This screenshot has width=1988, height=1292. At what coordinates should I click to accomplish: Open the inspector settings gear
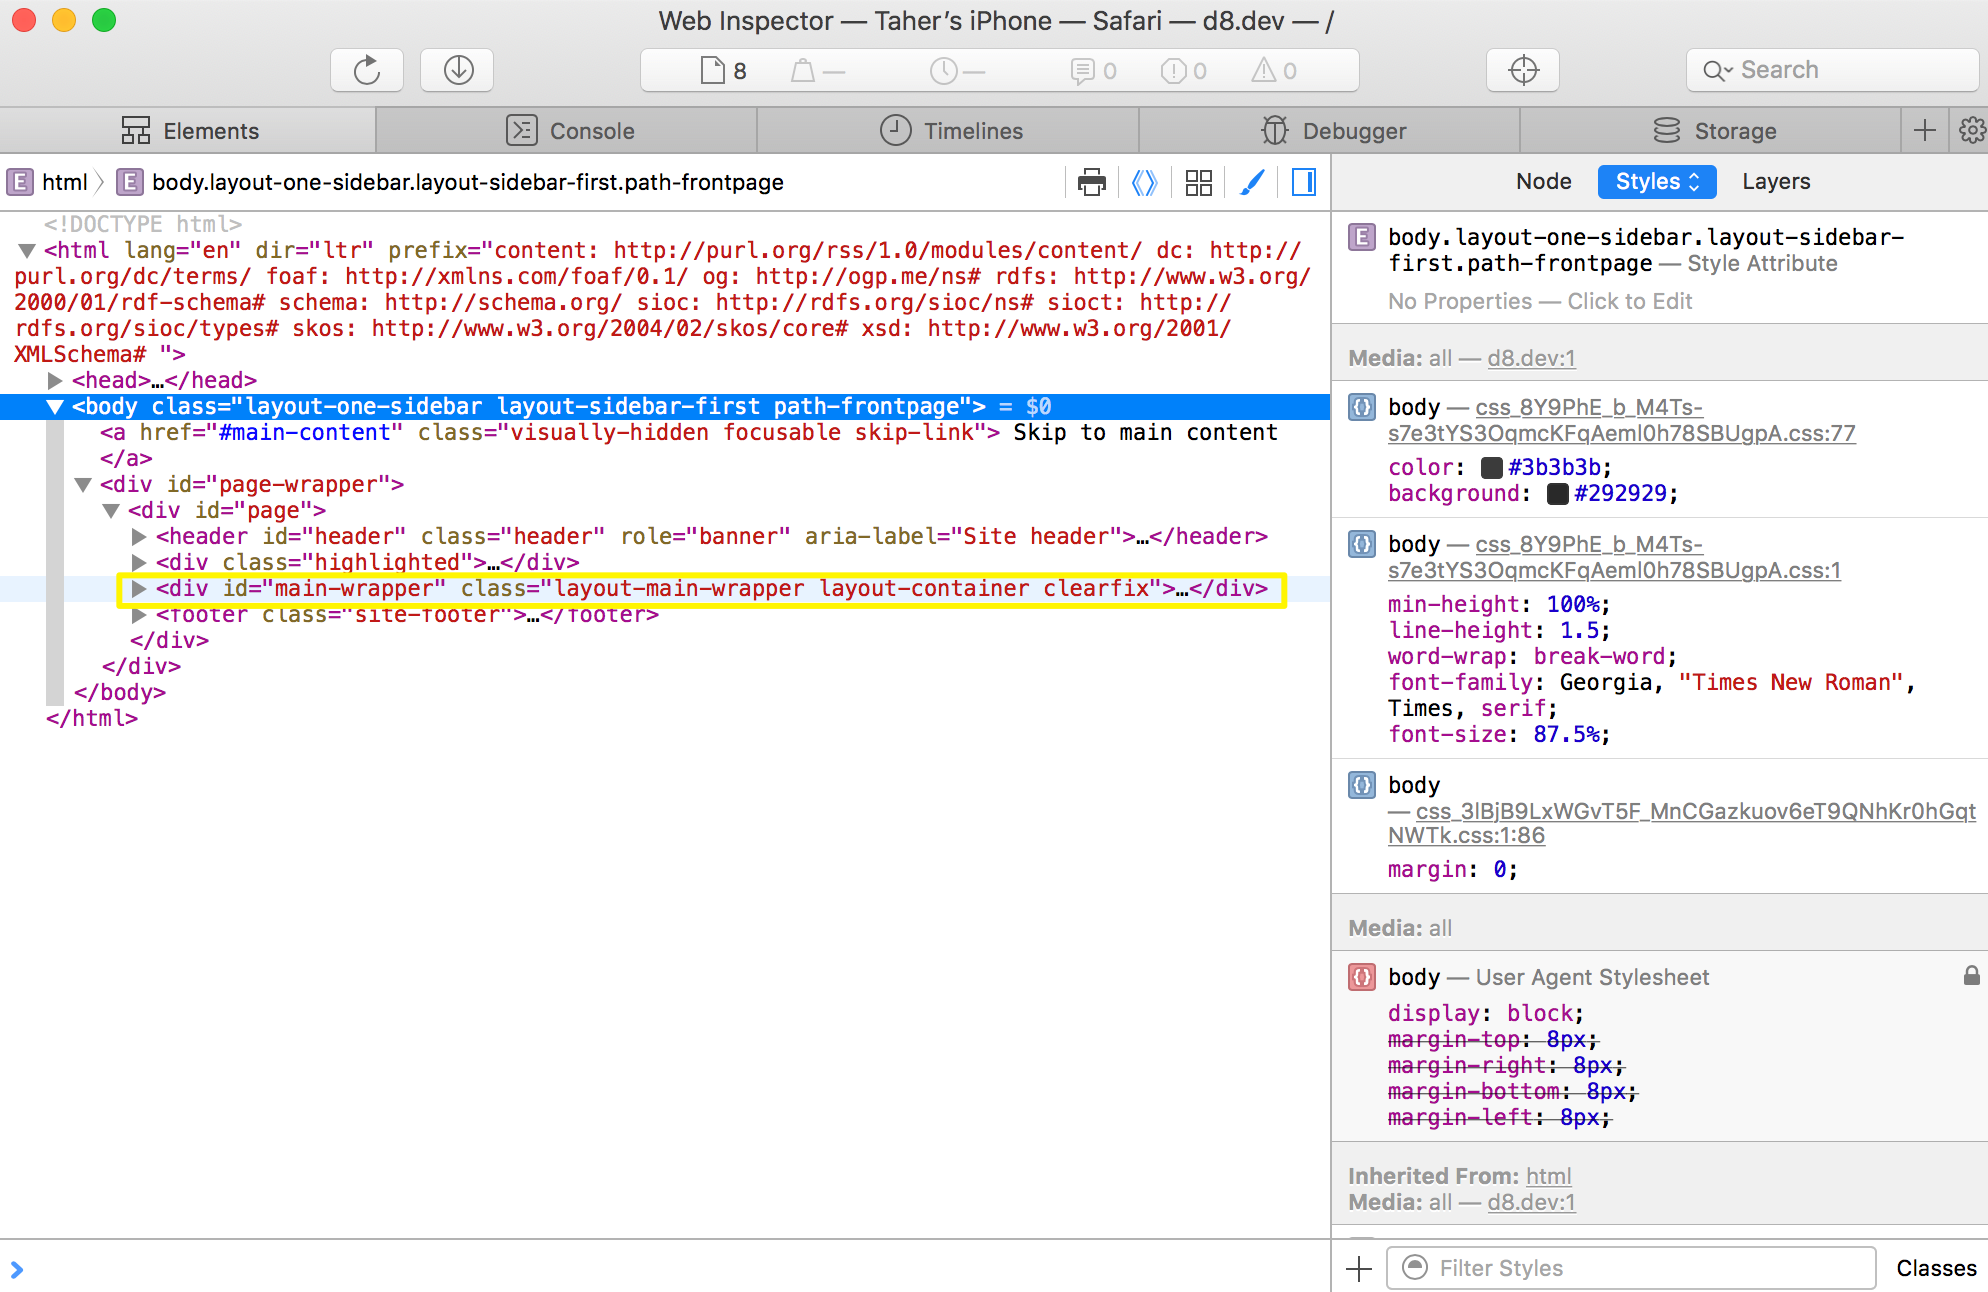point(1971,131)
